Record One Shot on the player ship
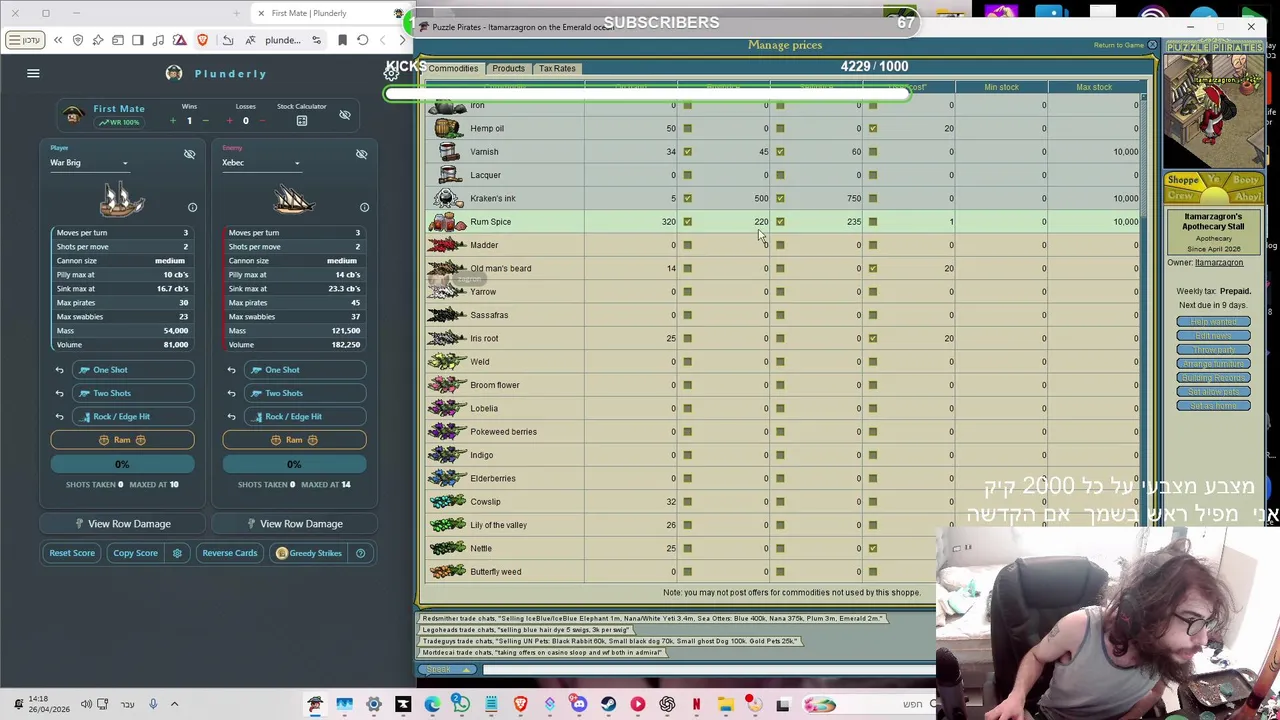The image size is (1280, 720). (x=132, y=370)
